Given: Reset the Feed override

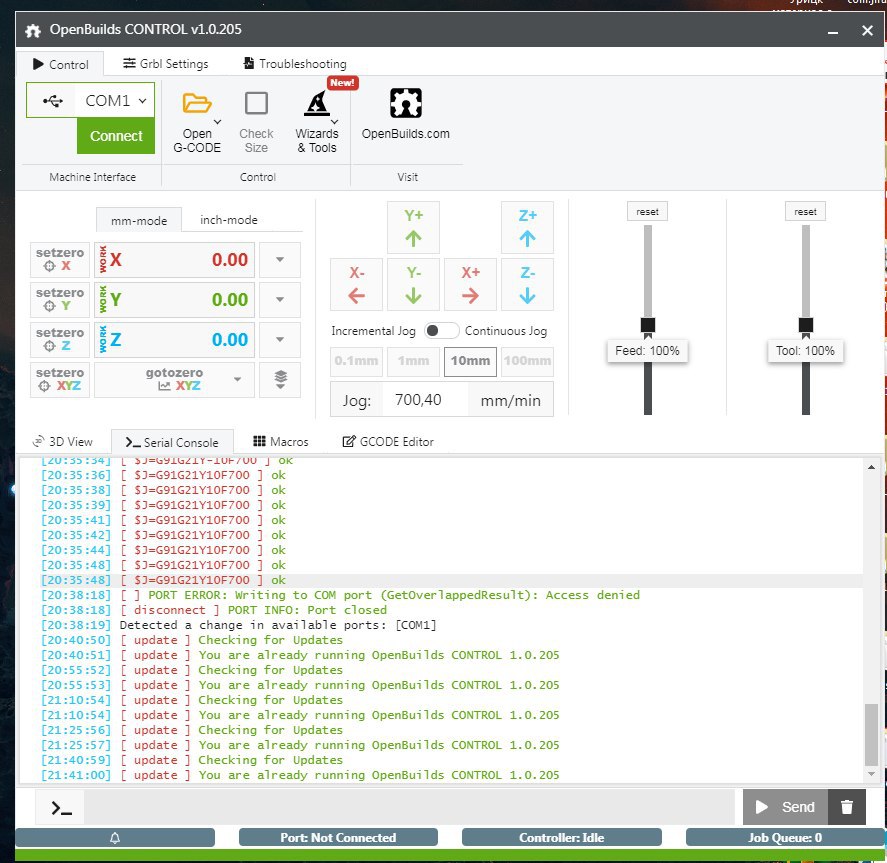Looking at the screenshot, I should click(647, 212).
